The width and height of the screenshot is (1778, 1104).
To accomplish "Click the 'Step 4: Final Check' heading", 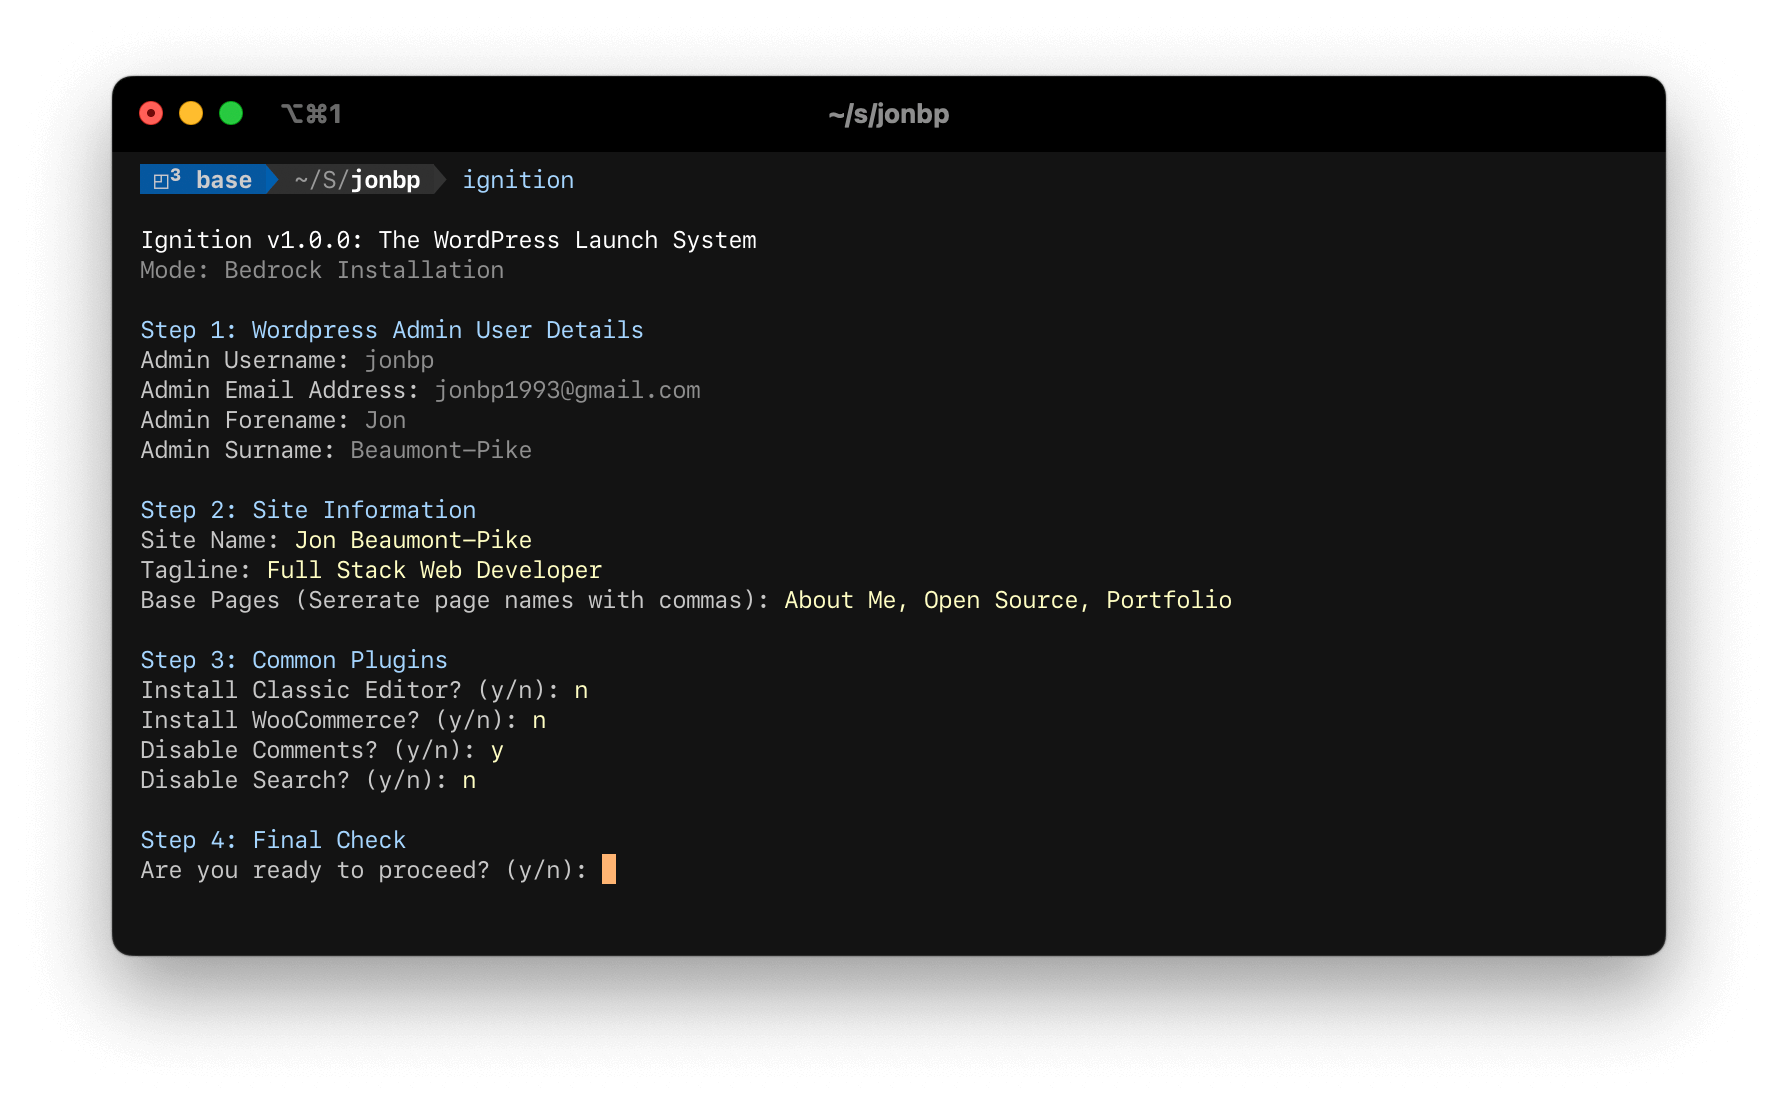I will pos(272,839).
